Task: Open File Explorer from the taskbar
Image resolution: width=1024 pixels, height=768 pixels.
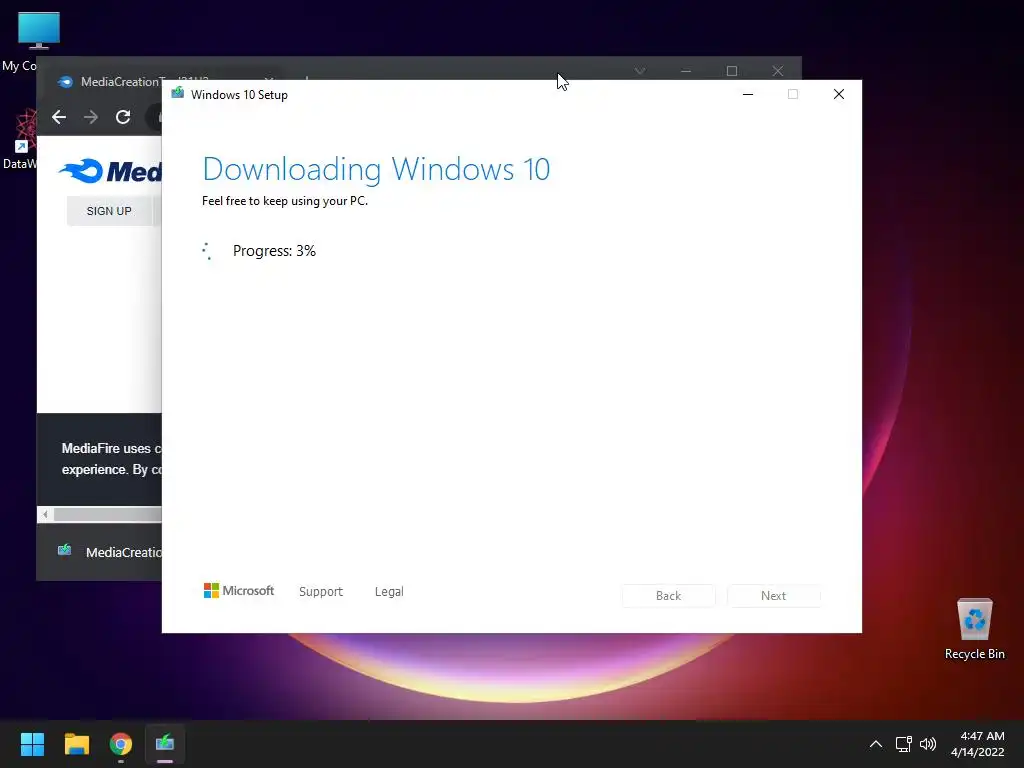Action: (76, 744)
